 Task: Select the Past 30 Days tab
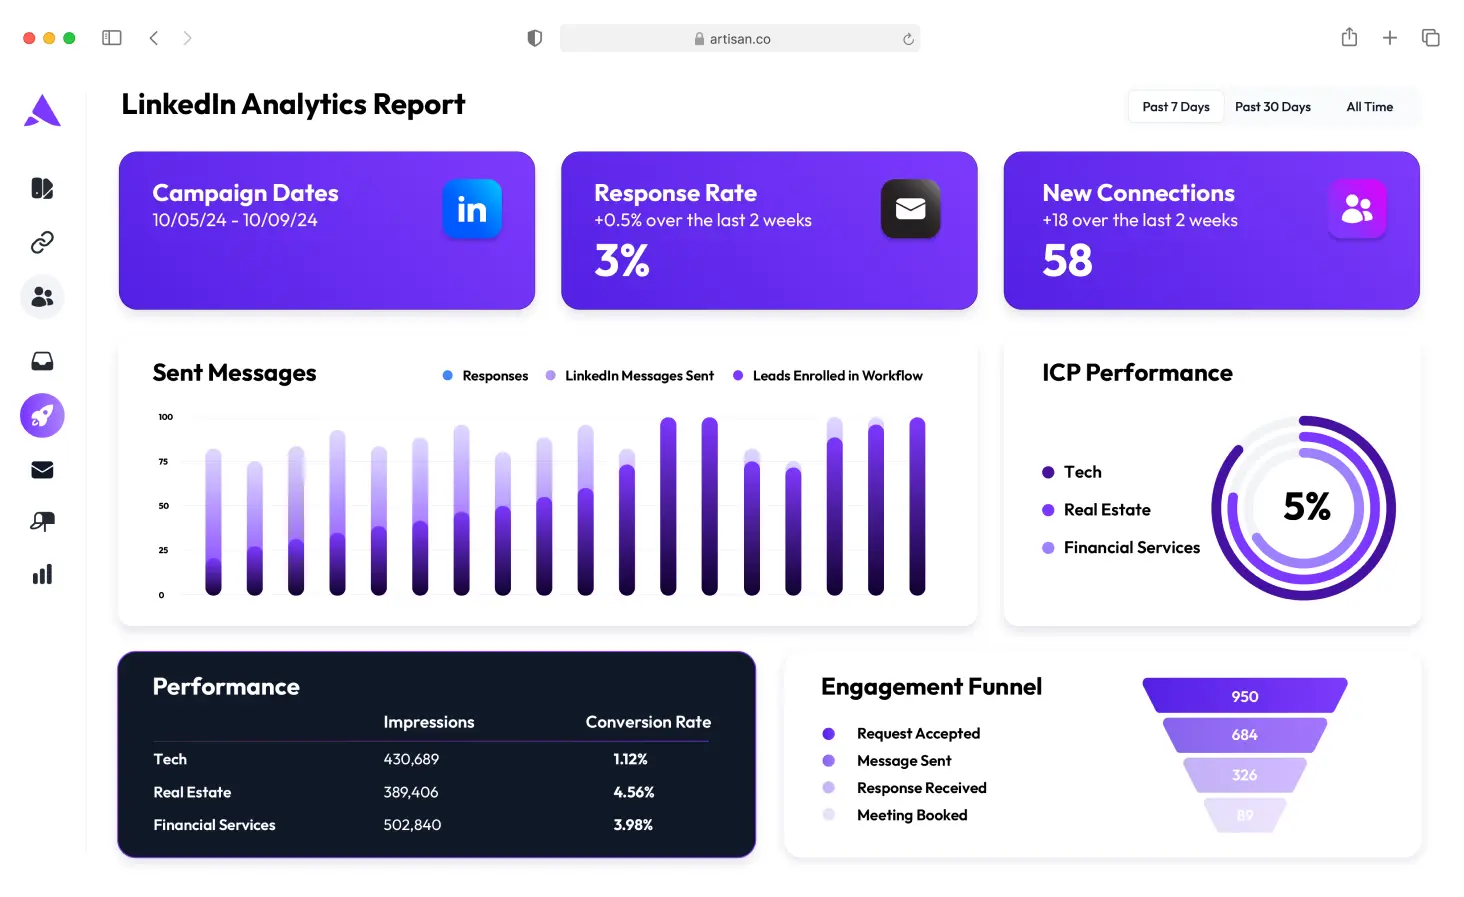1272,107
